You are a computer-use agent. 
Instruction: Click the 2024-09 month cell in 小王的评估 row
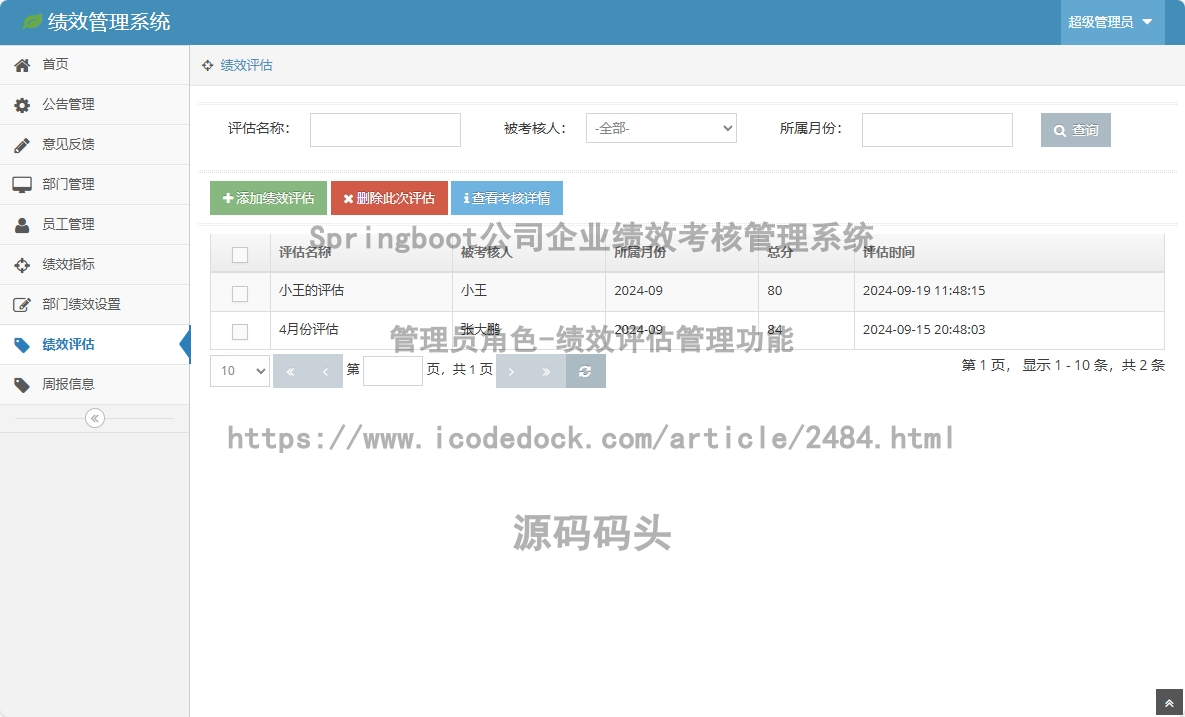click(682, 291)
